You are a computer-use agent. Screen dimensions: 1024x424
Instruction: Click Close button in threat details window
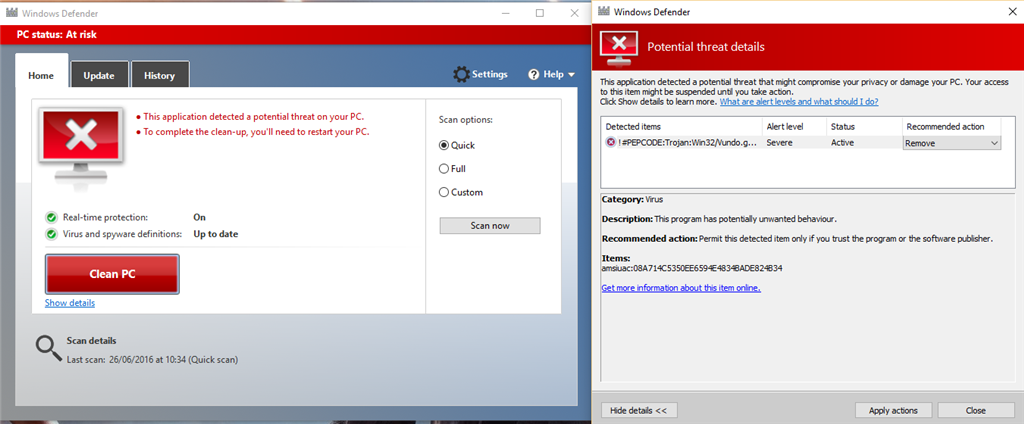(x=976, y=410)
